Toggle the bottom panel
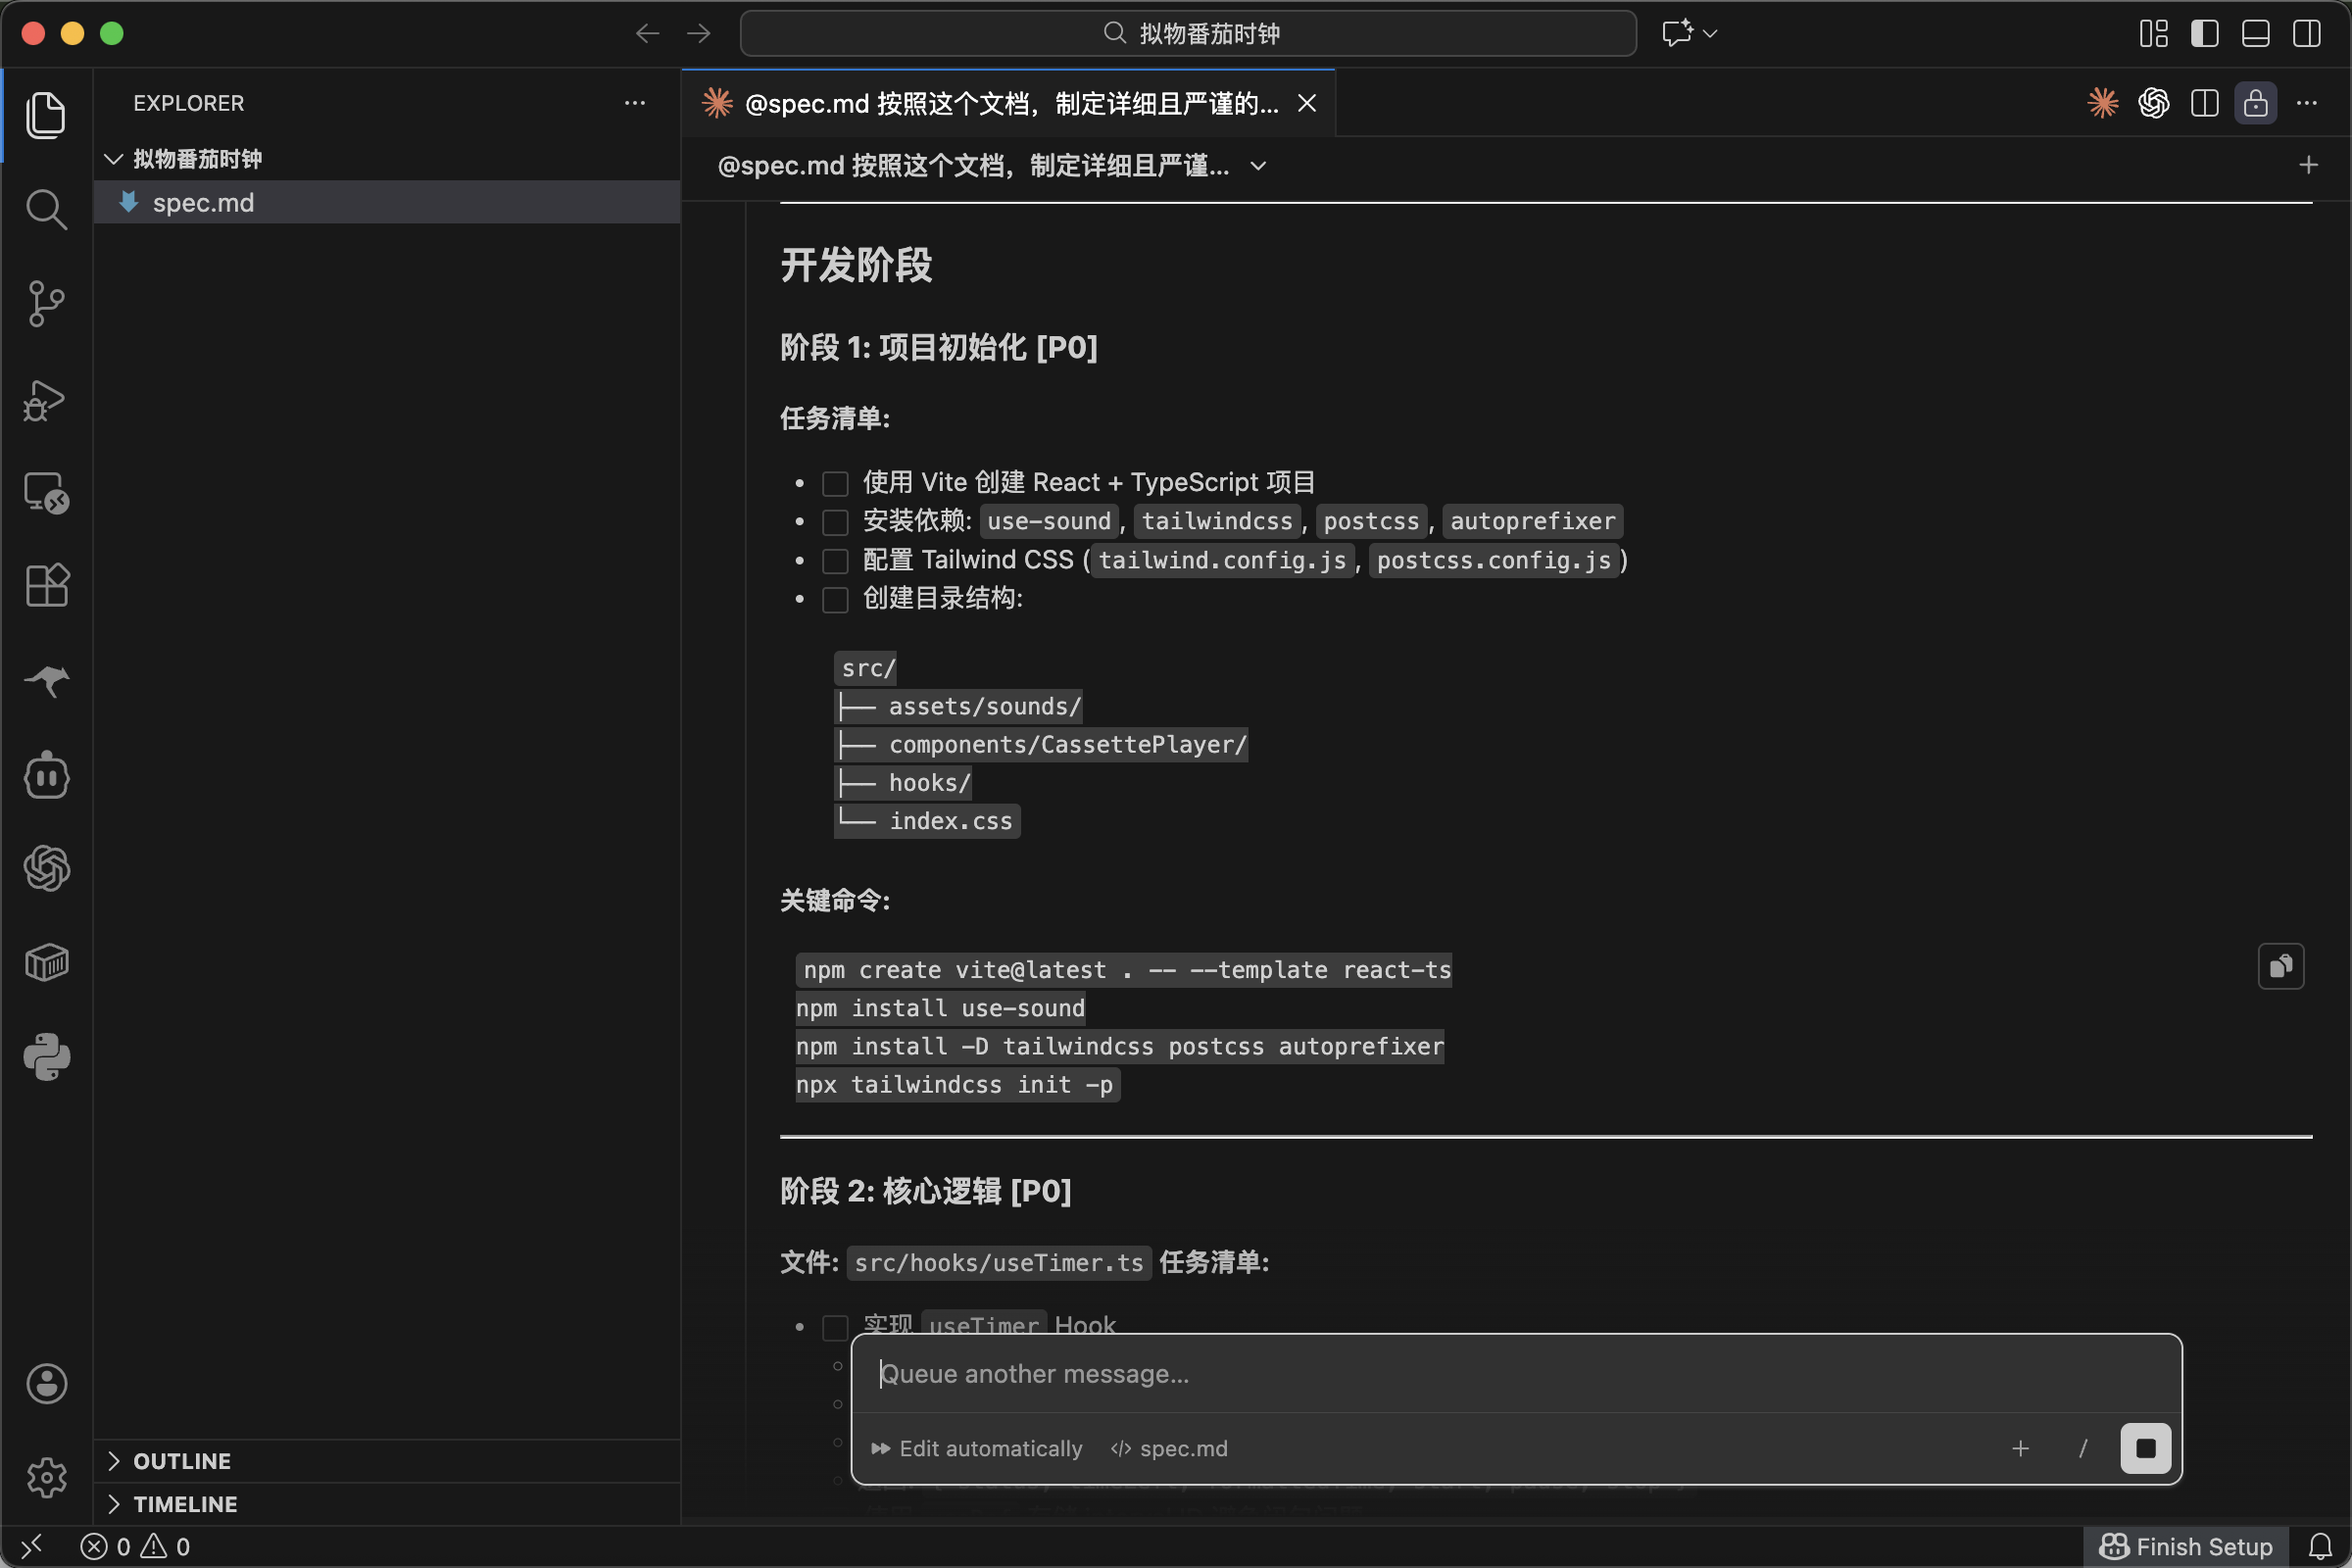The image size is (2352, 1568). tap(2256, 34)
